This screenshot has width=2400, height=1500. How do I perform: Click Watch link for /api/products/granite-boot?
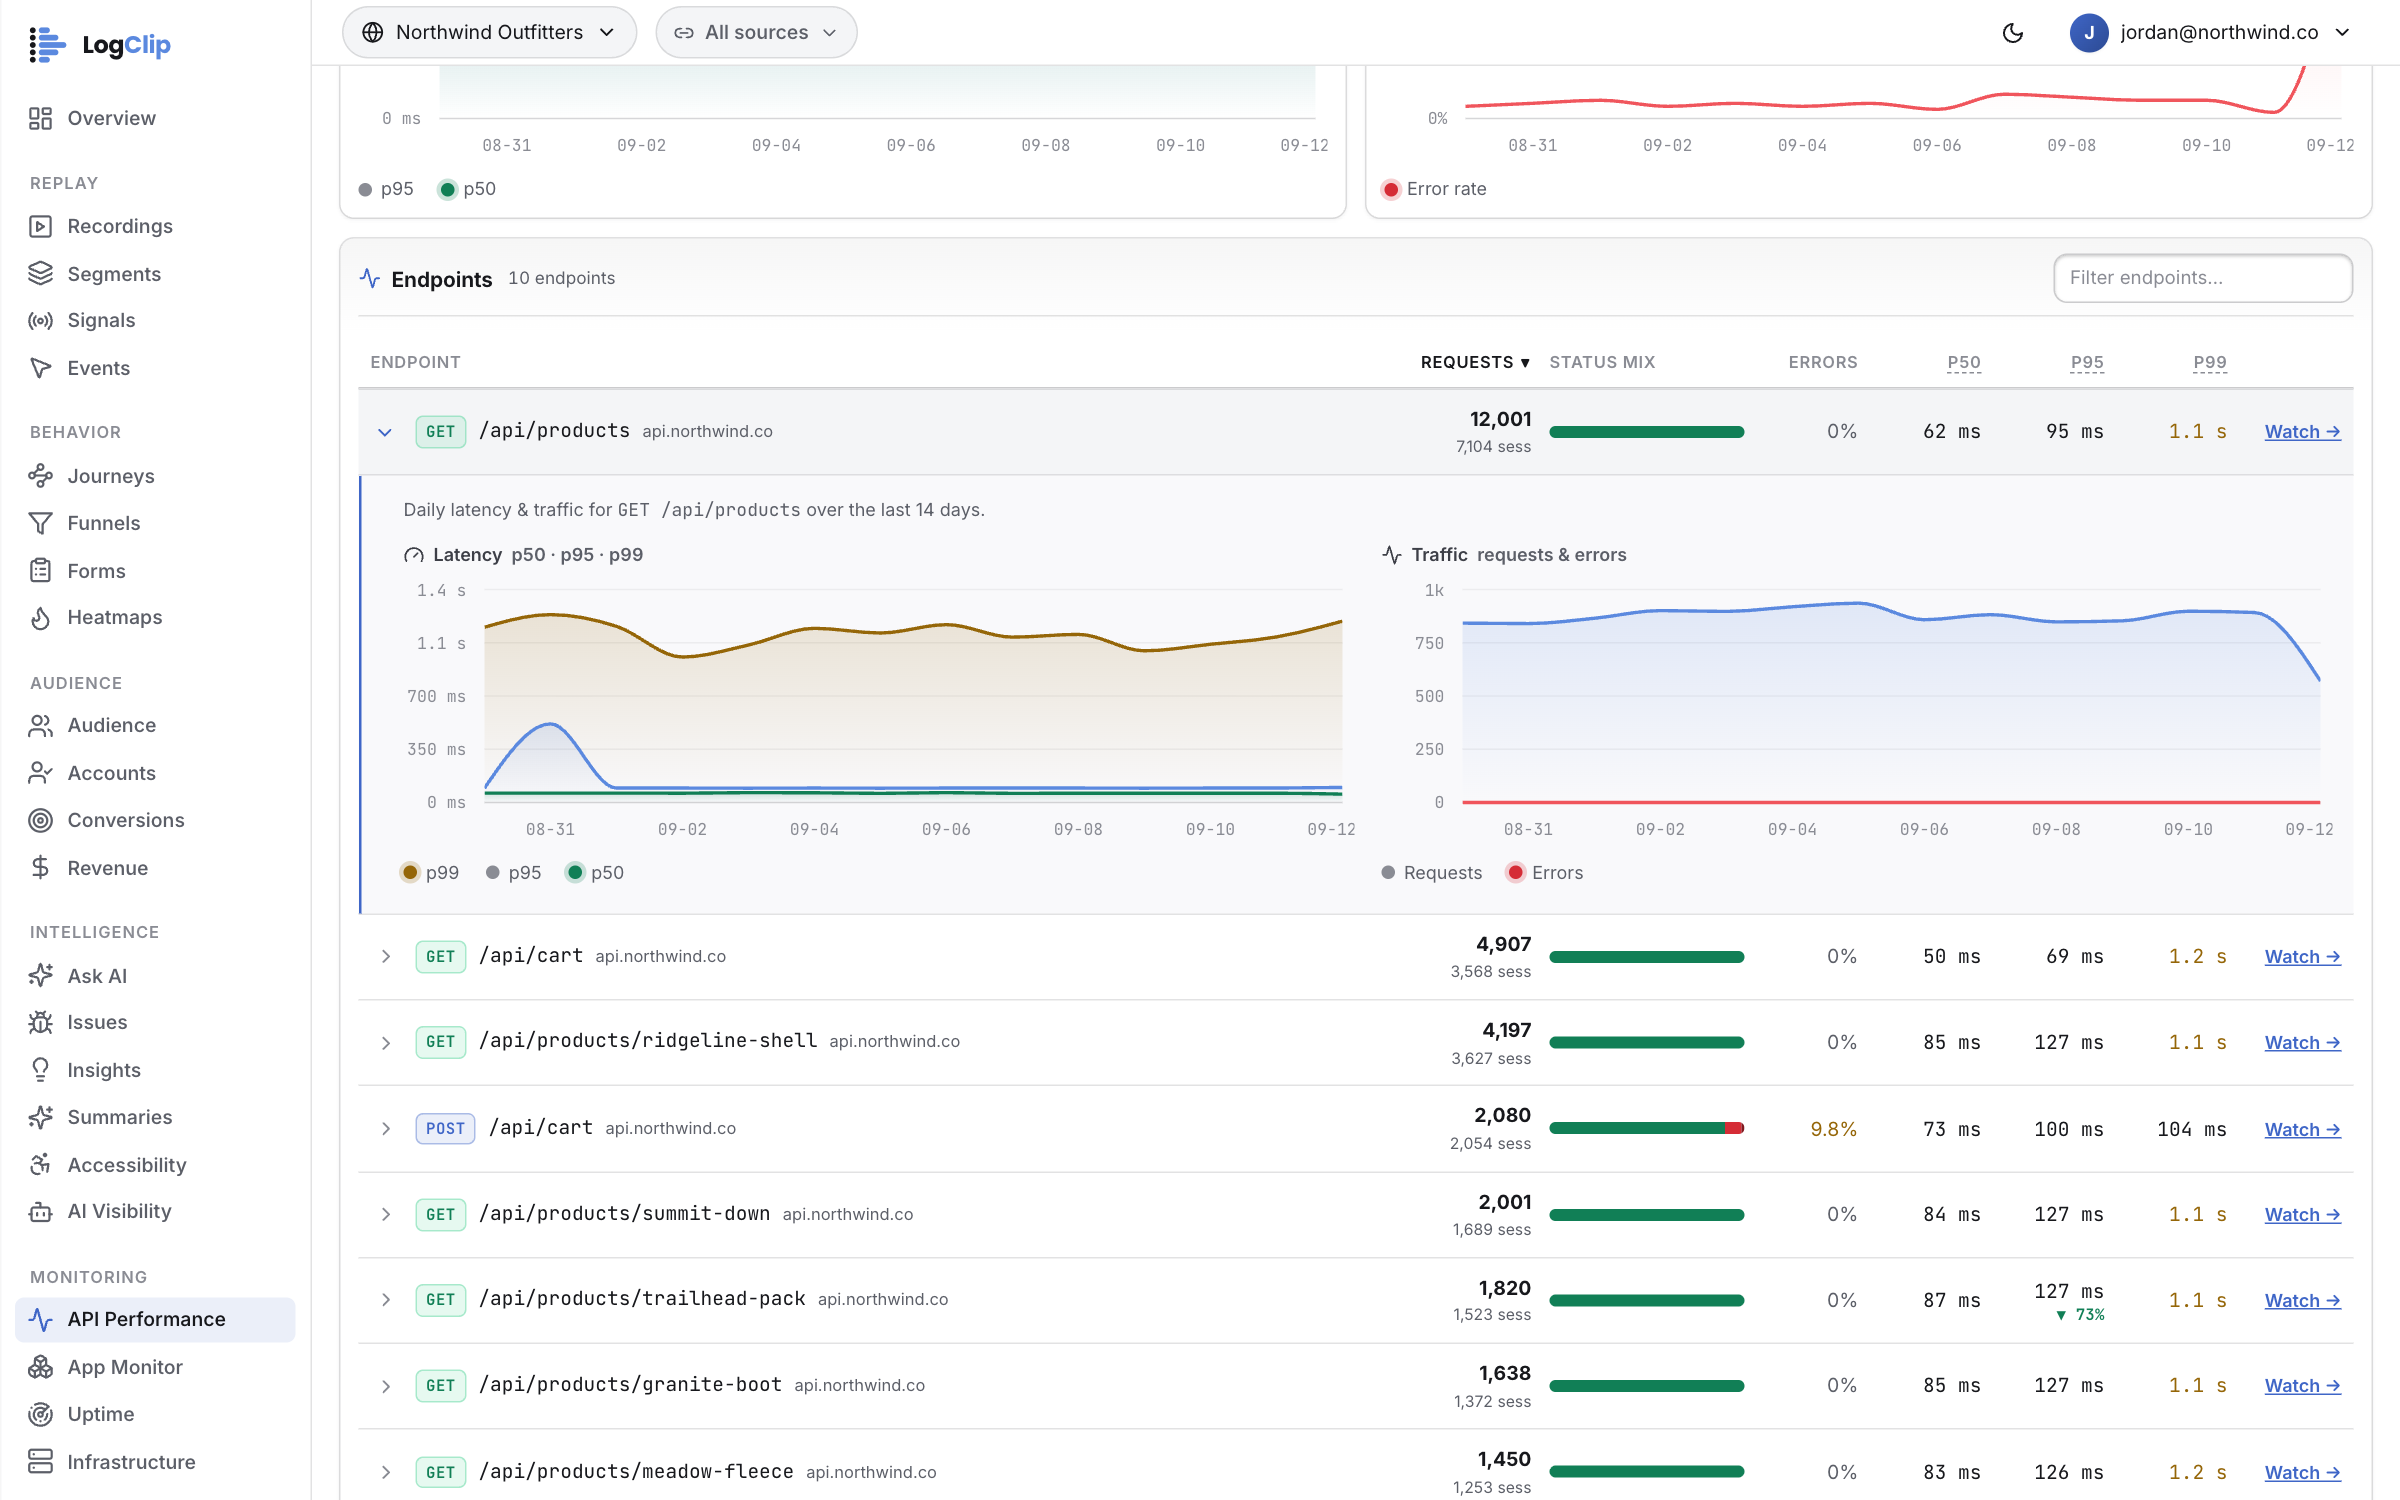[2302, 1386]
